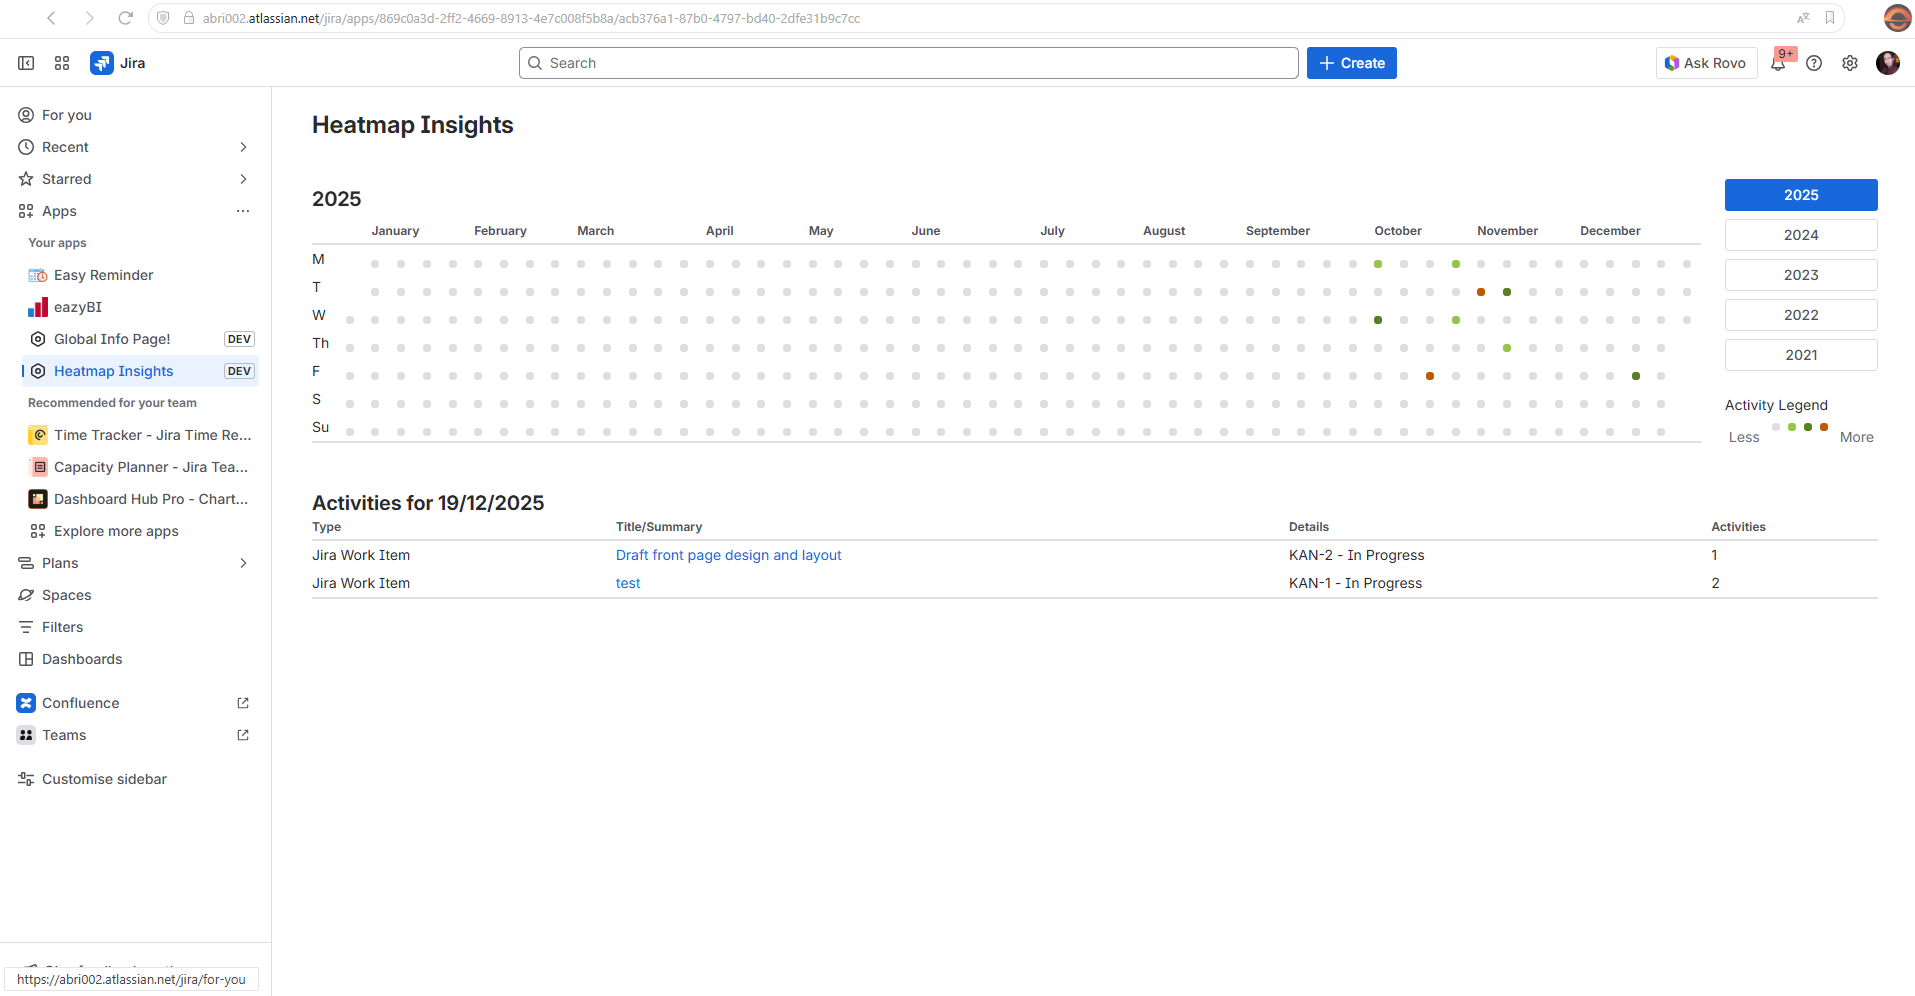Viewport: 1915px width, 996px height.
Task: Click the Time Tracker app icon
Action: coord(38,435)
